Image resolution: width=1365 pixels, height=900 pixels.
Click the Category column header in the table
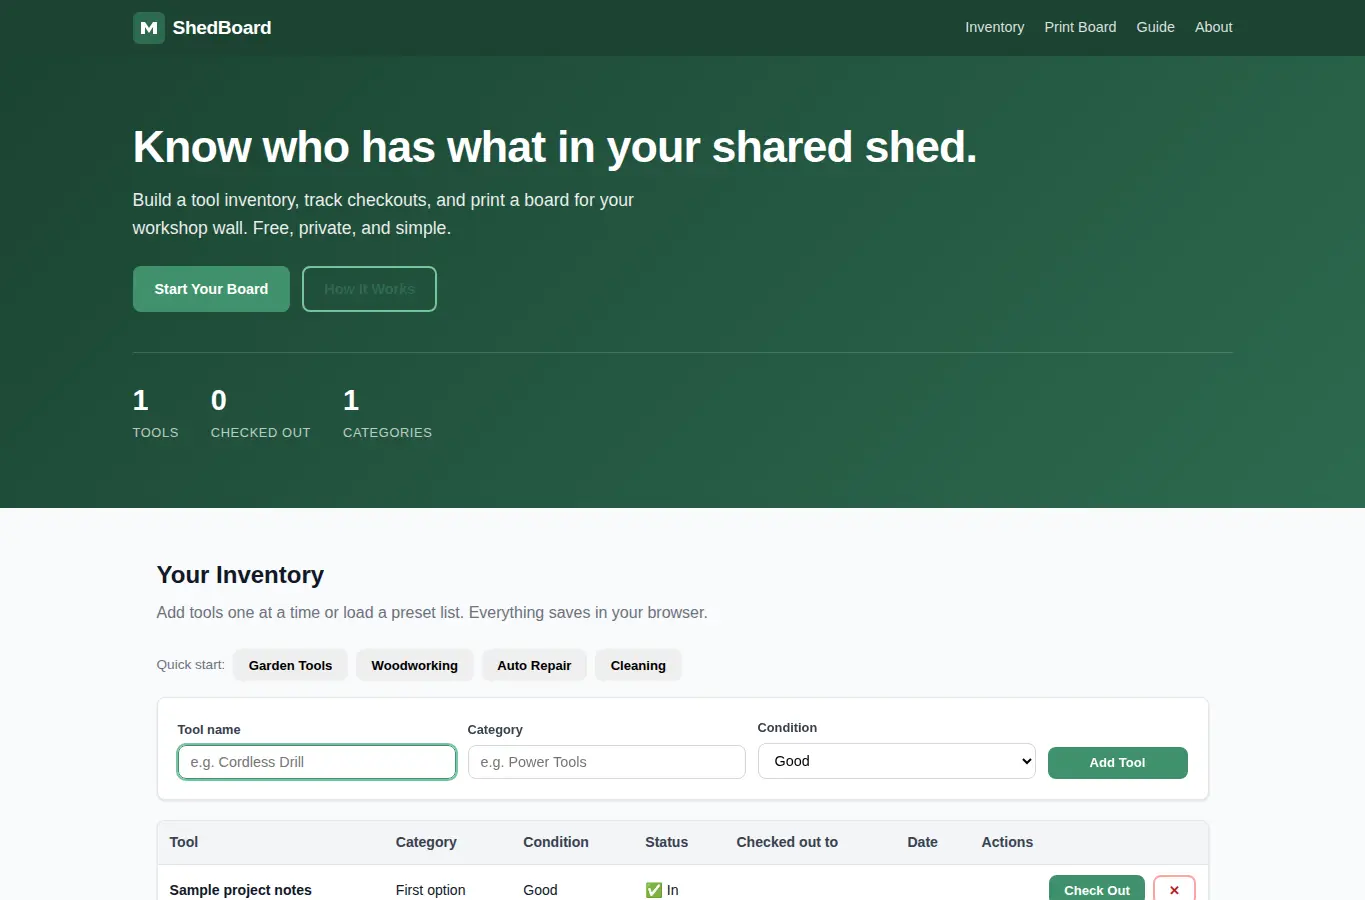[x=426, y=842]
